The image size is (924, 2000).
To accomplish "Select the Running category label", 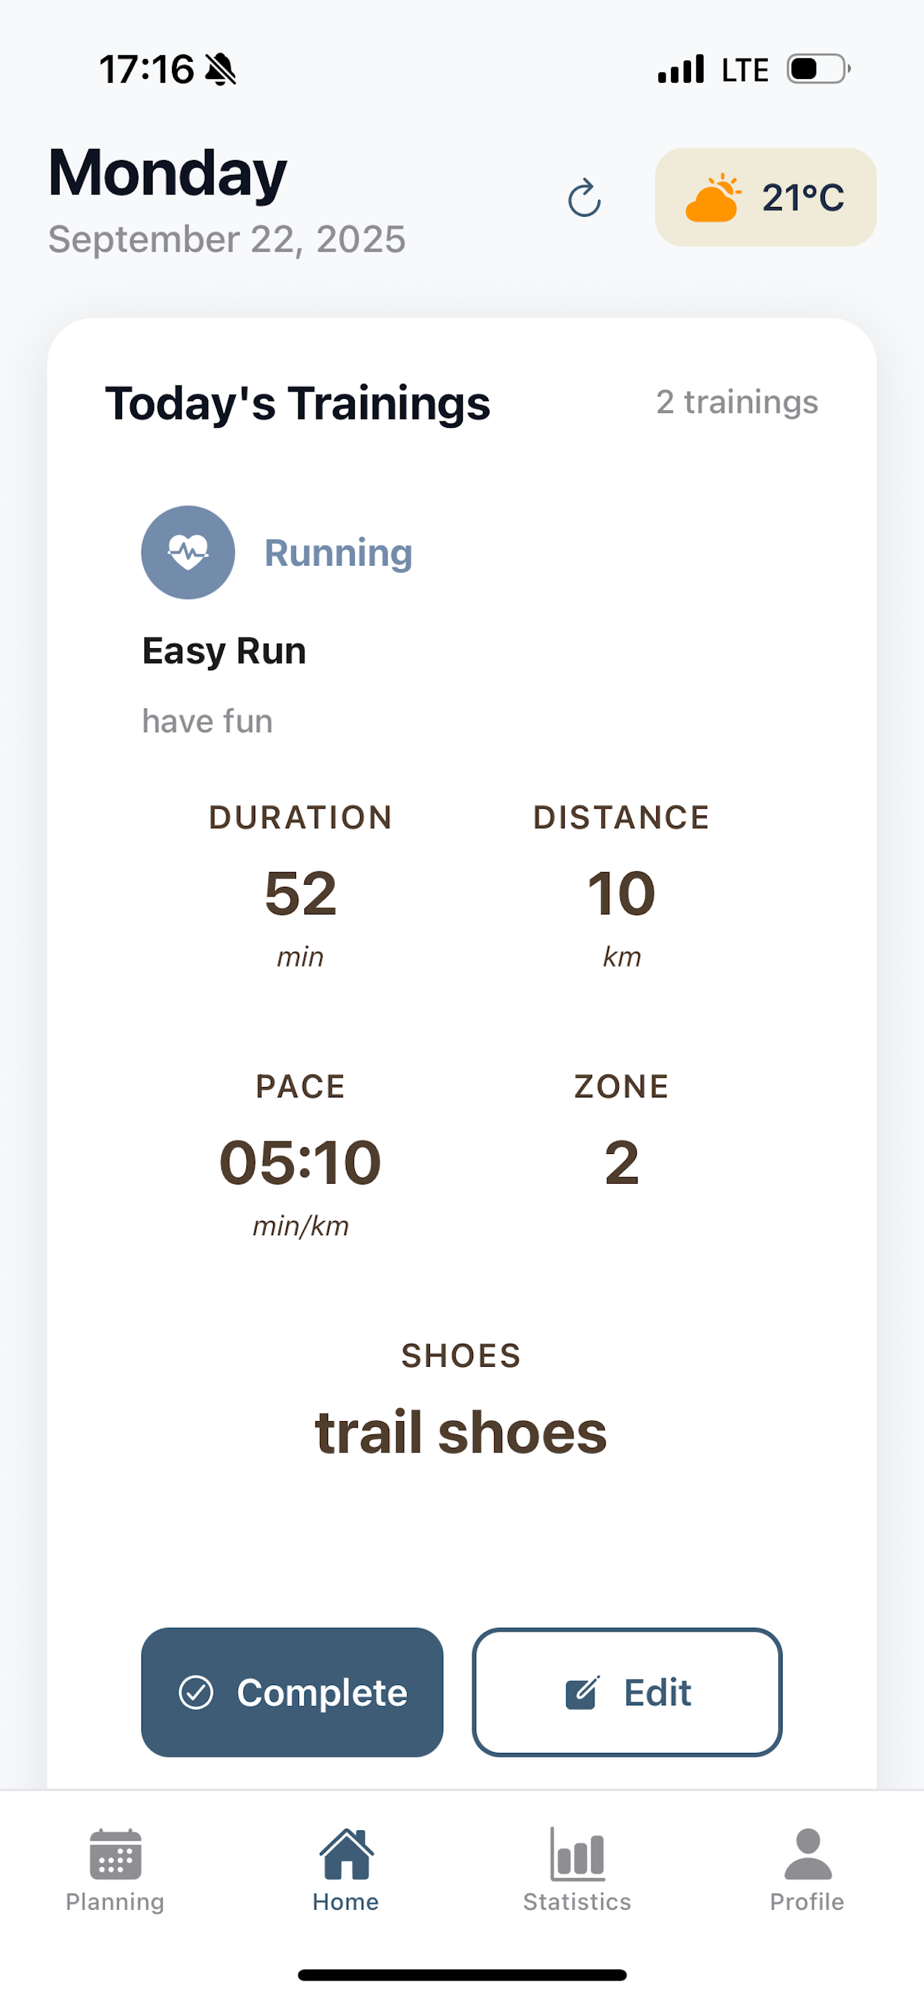I will click(x=338, y=553).
